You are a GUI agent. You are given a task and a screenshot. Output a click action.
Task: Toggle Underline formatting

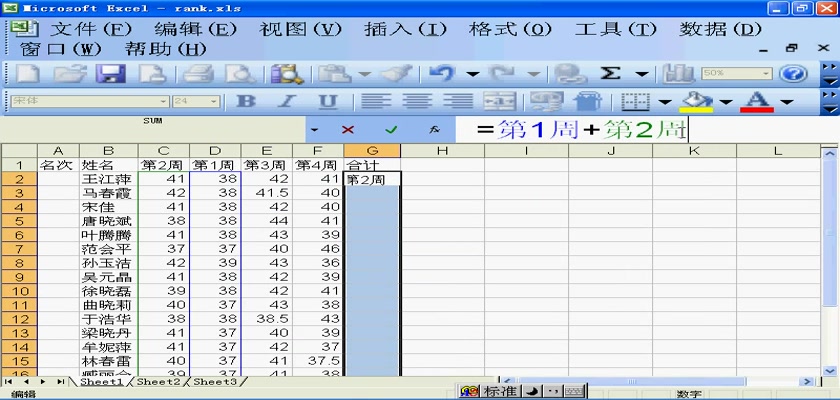[328, 102]
